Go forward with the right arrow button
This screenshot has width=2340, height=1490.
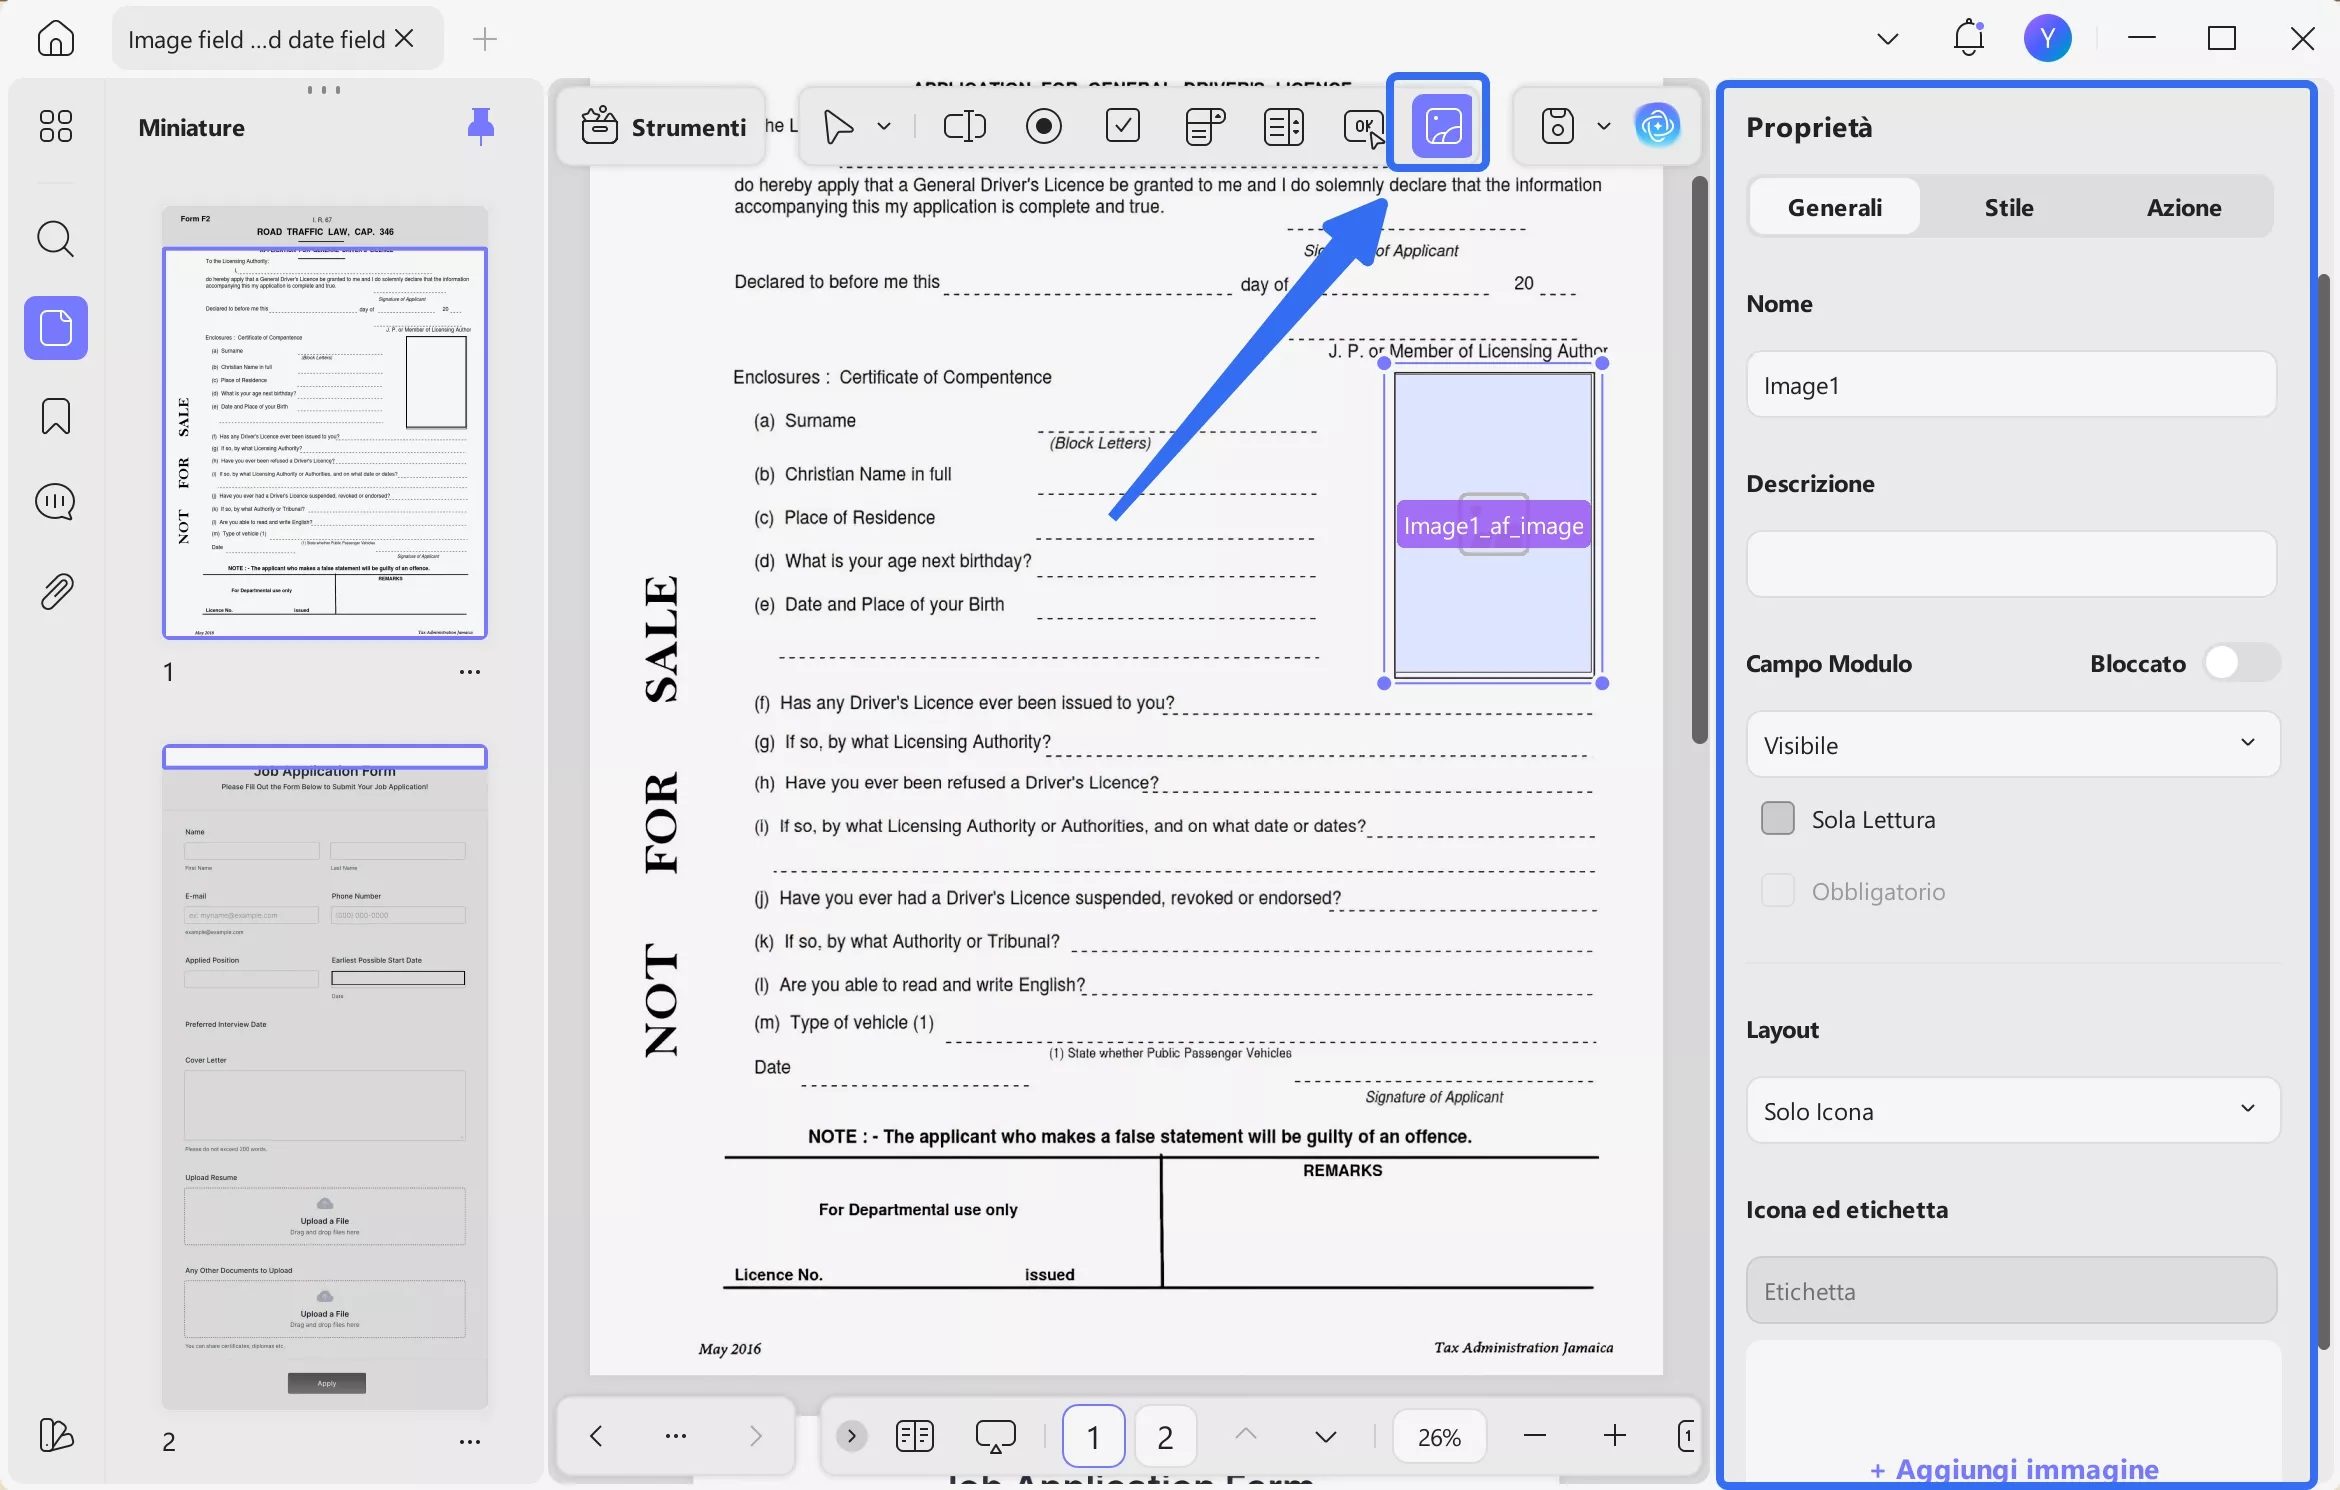pyautogui.click(x=755, y=1437)
